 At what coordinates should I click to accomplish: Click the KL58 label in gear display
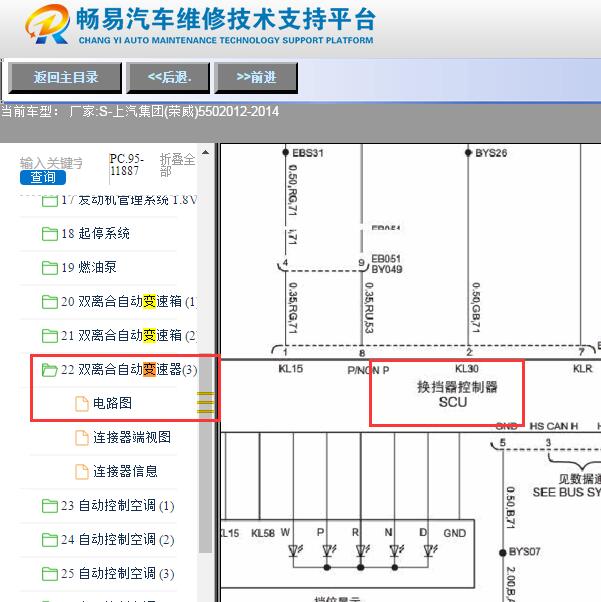263,533
